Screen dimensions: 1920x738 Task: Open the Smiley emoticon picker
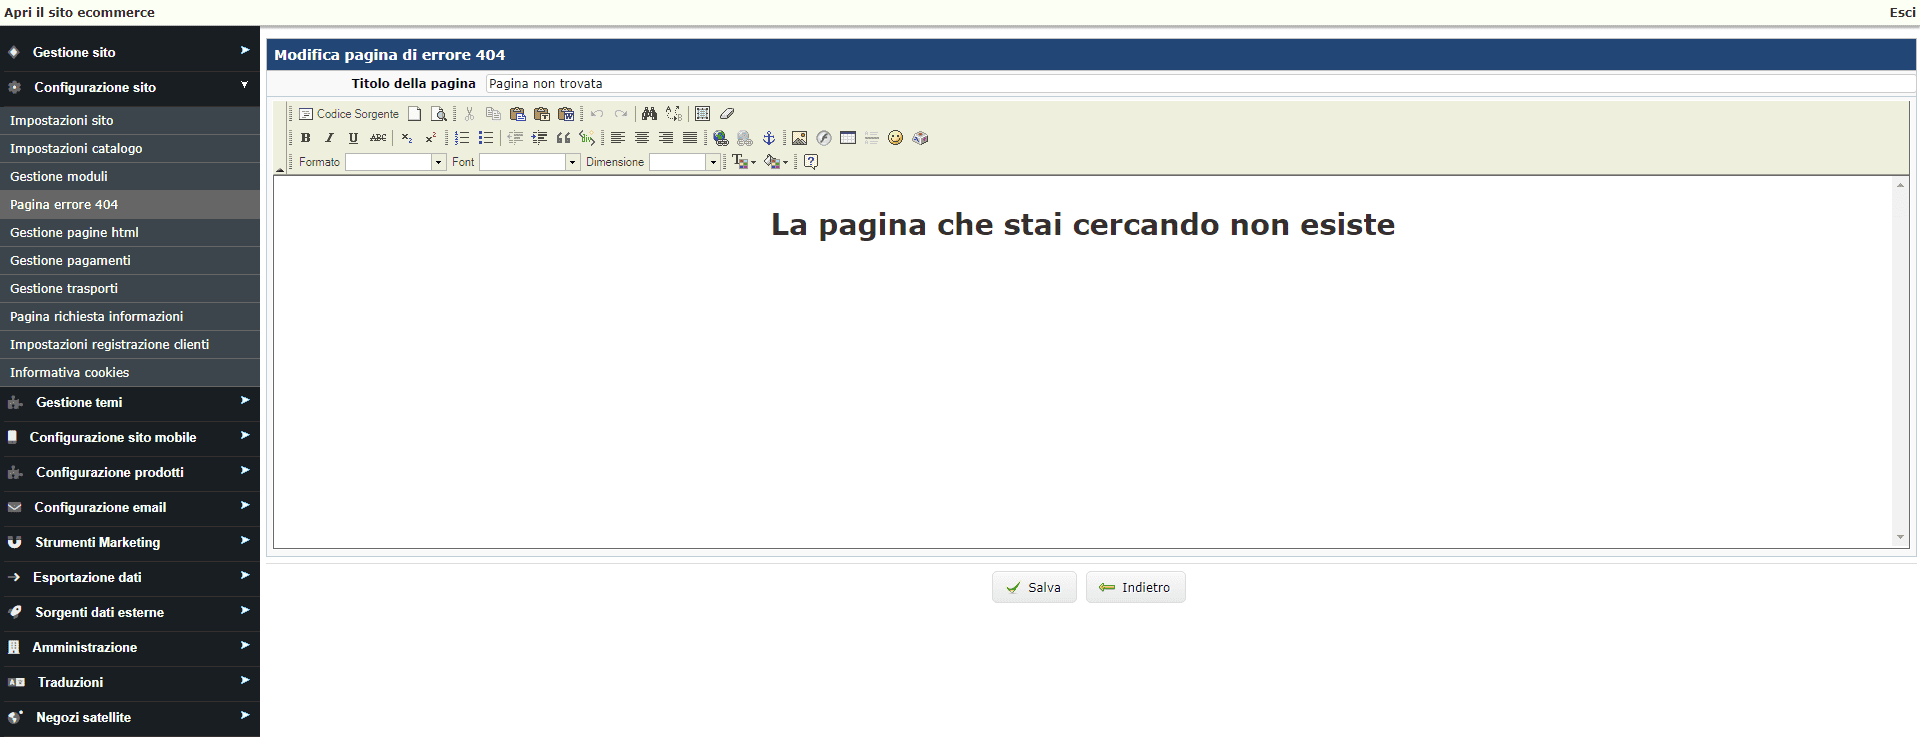pos(896,138)
